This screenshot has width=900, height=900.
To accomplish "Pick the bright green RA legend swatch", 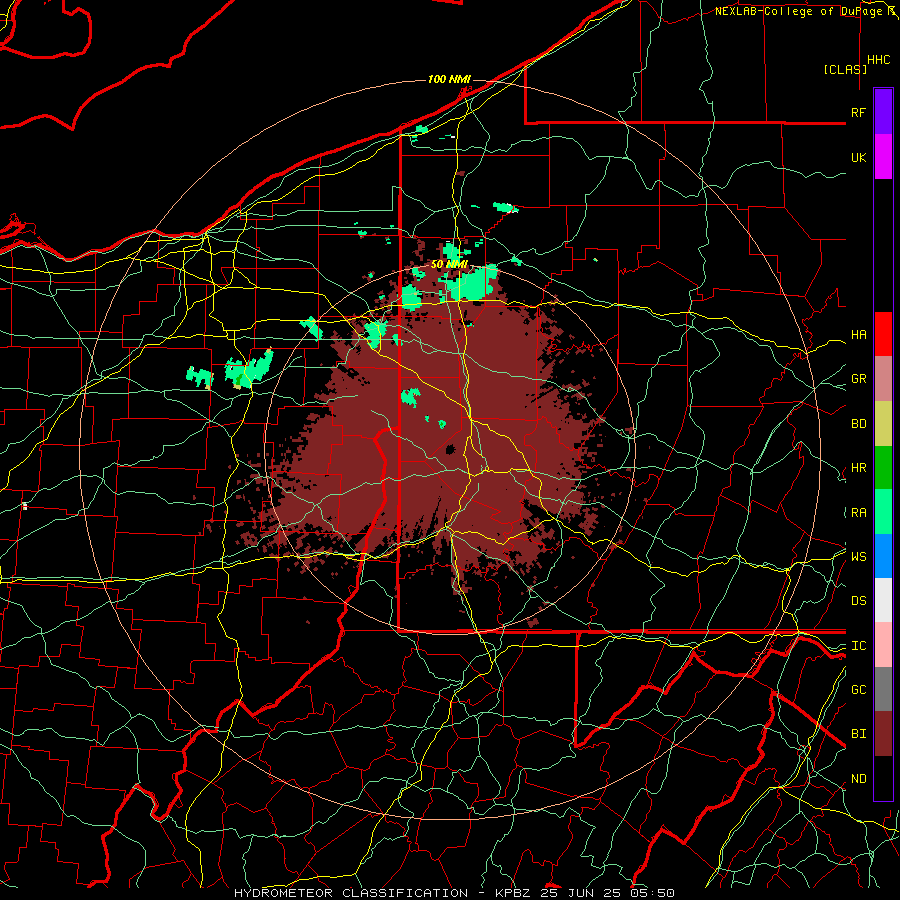I will point(883,512).
